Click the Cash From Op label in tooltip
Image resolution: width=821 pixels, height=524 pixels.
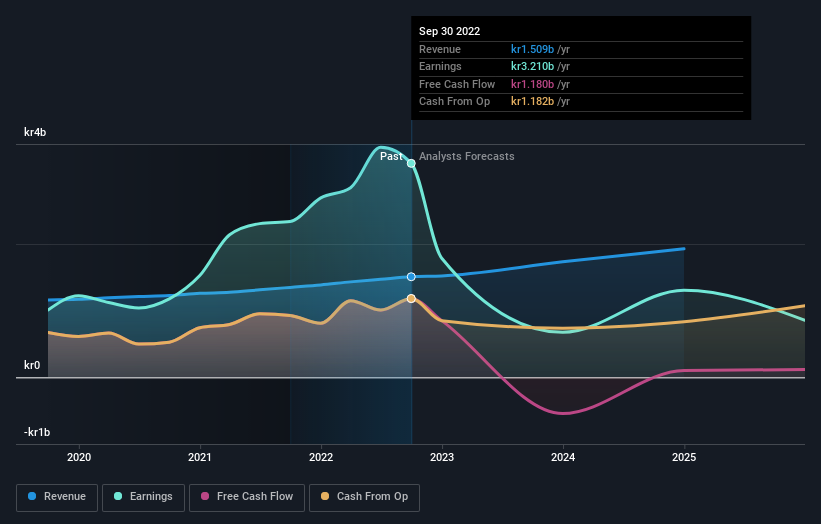(454, 102)
